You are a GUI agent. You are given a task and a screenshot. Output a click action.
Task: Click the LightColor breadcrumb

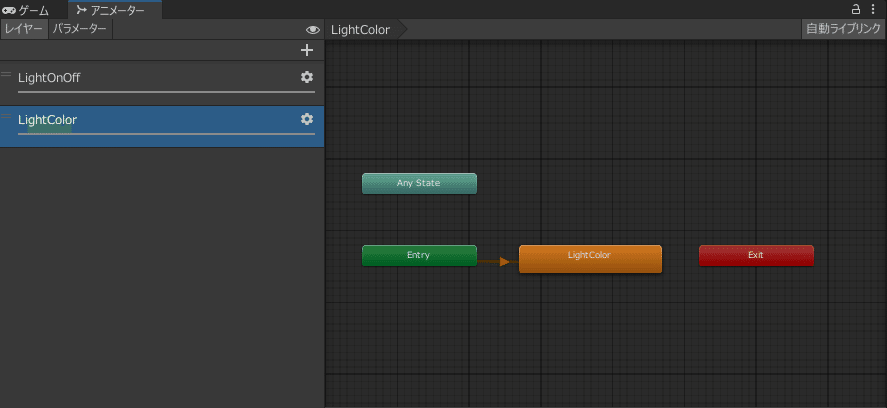tap(360, 30)
